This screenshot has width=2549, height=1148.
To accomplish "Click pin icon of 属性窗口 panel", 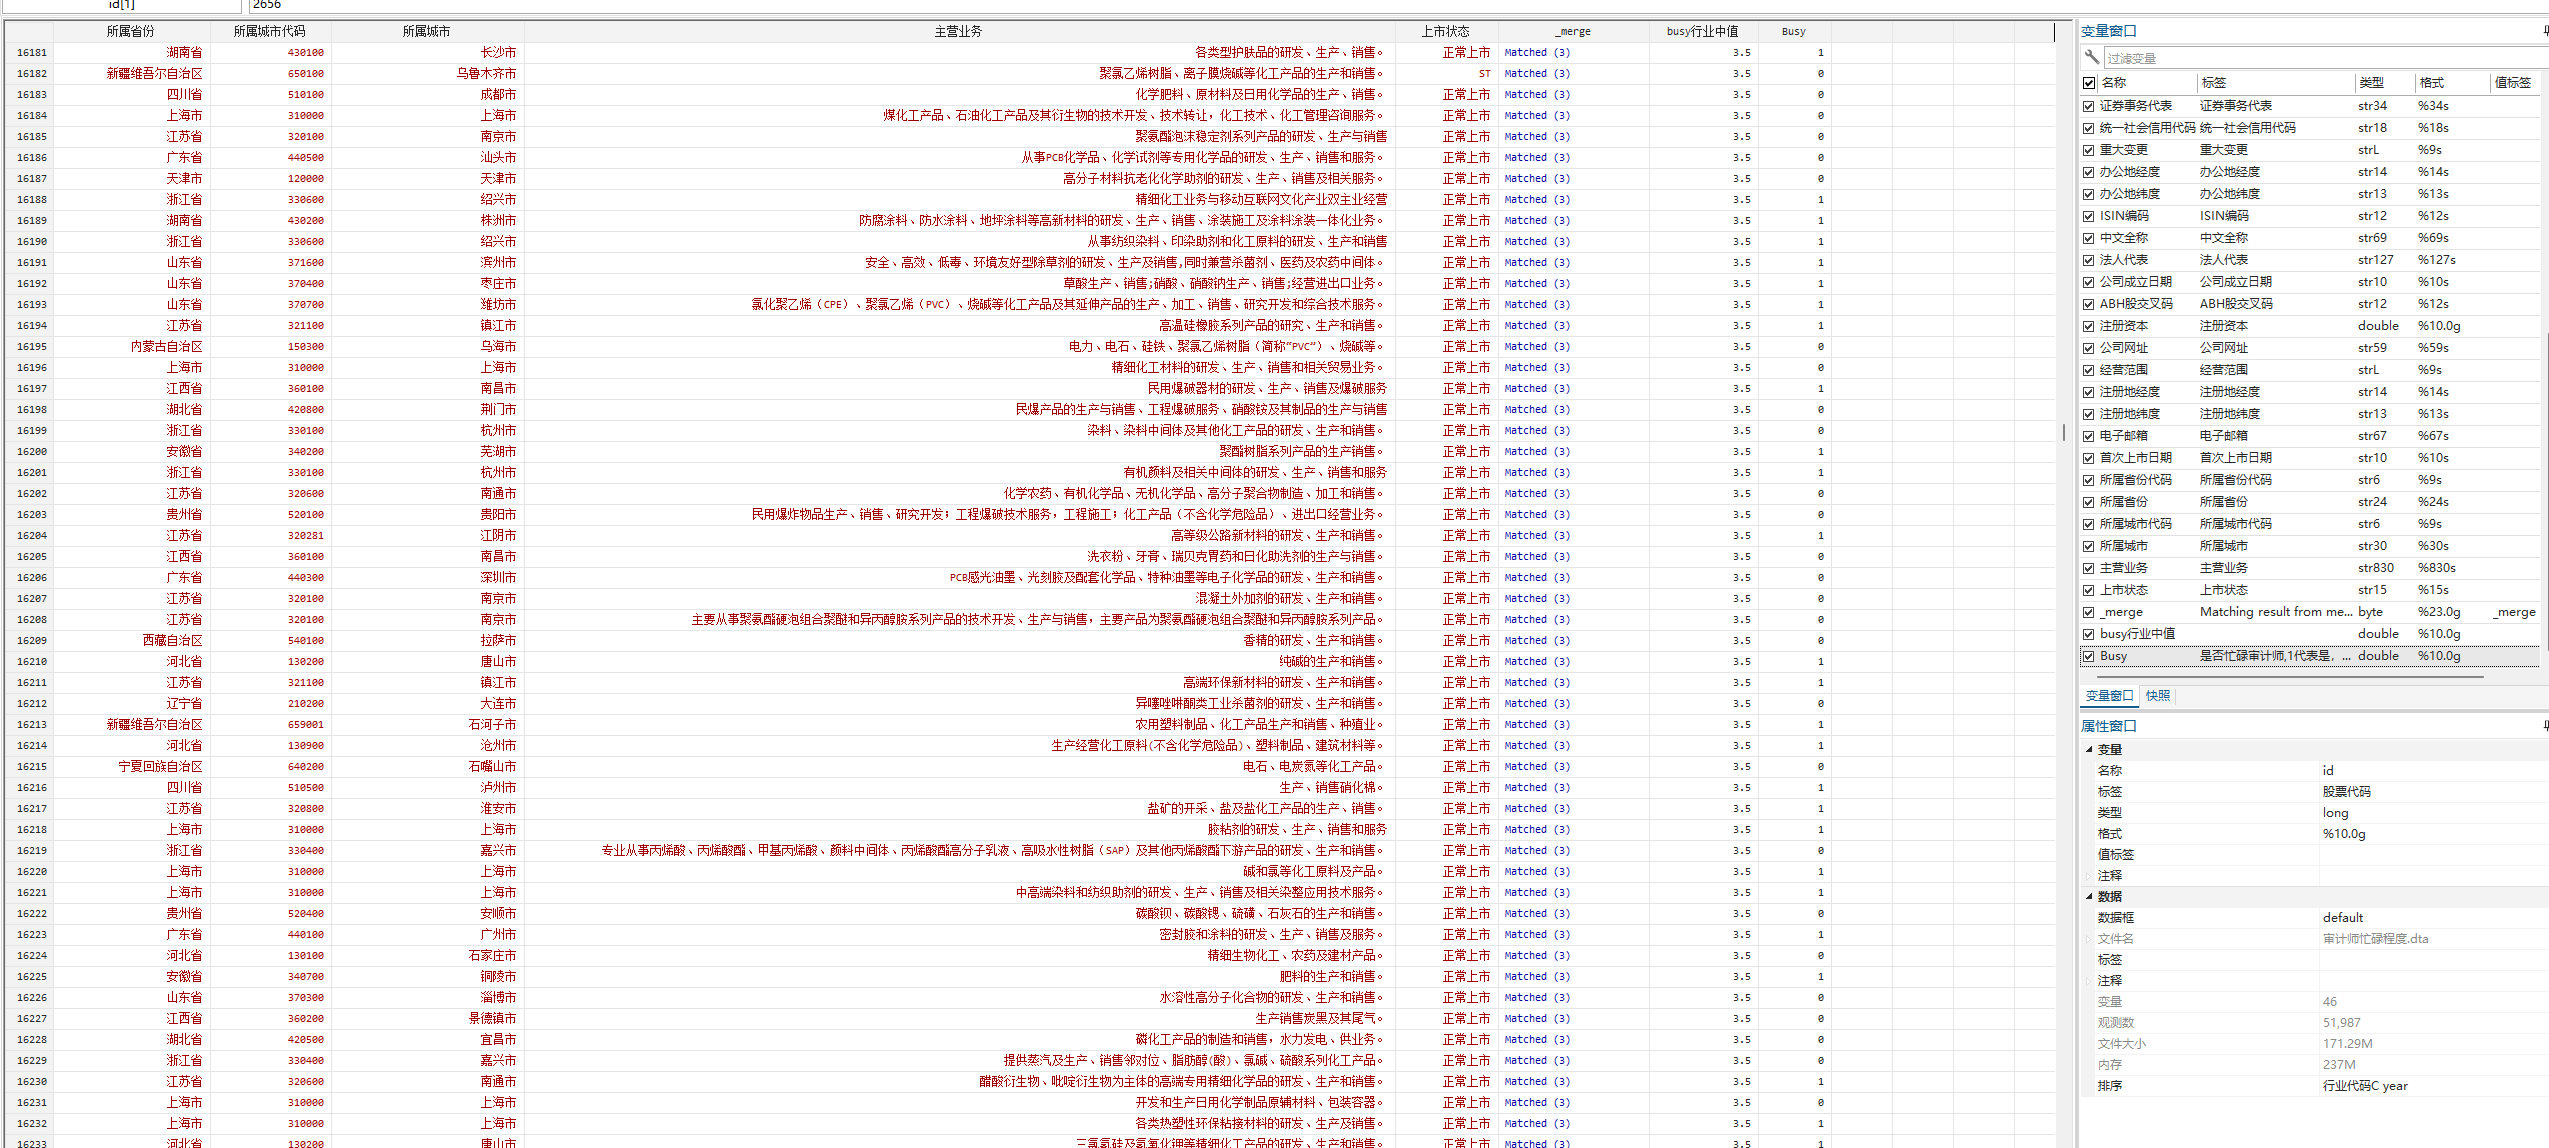I will pyautogui.click(x=2545, y=726).
